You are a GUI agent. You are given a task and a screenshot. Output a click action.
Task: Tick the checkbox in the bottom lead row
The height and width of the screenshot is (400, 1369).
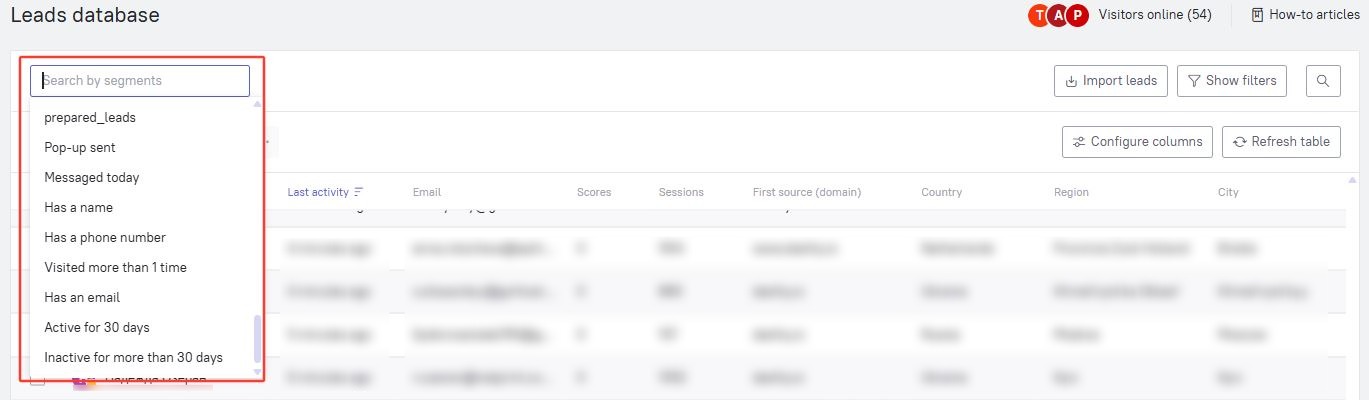click(37, 381)
